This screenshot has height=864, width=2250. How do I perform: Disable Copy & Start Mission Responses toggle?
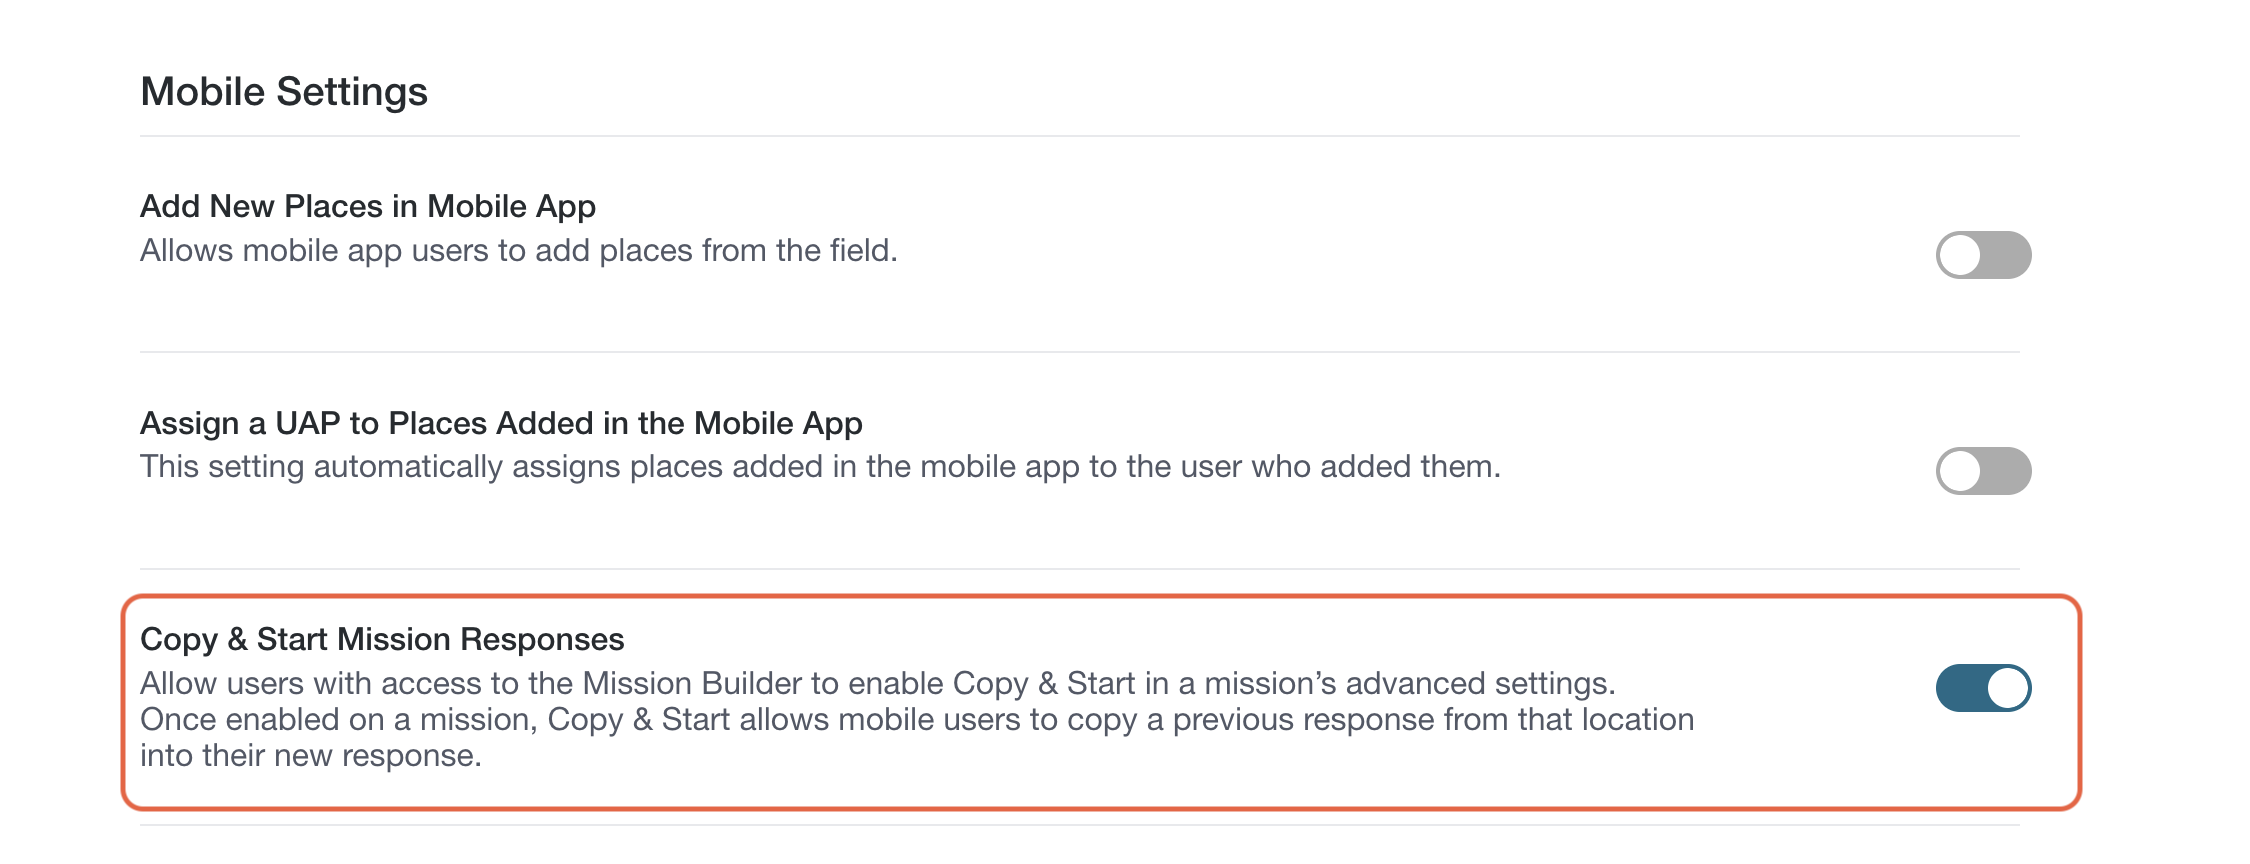[x=1983, y=688]
